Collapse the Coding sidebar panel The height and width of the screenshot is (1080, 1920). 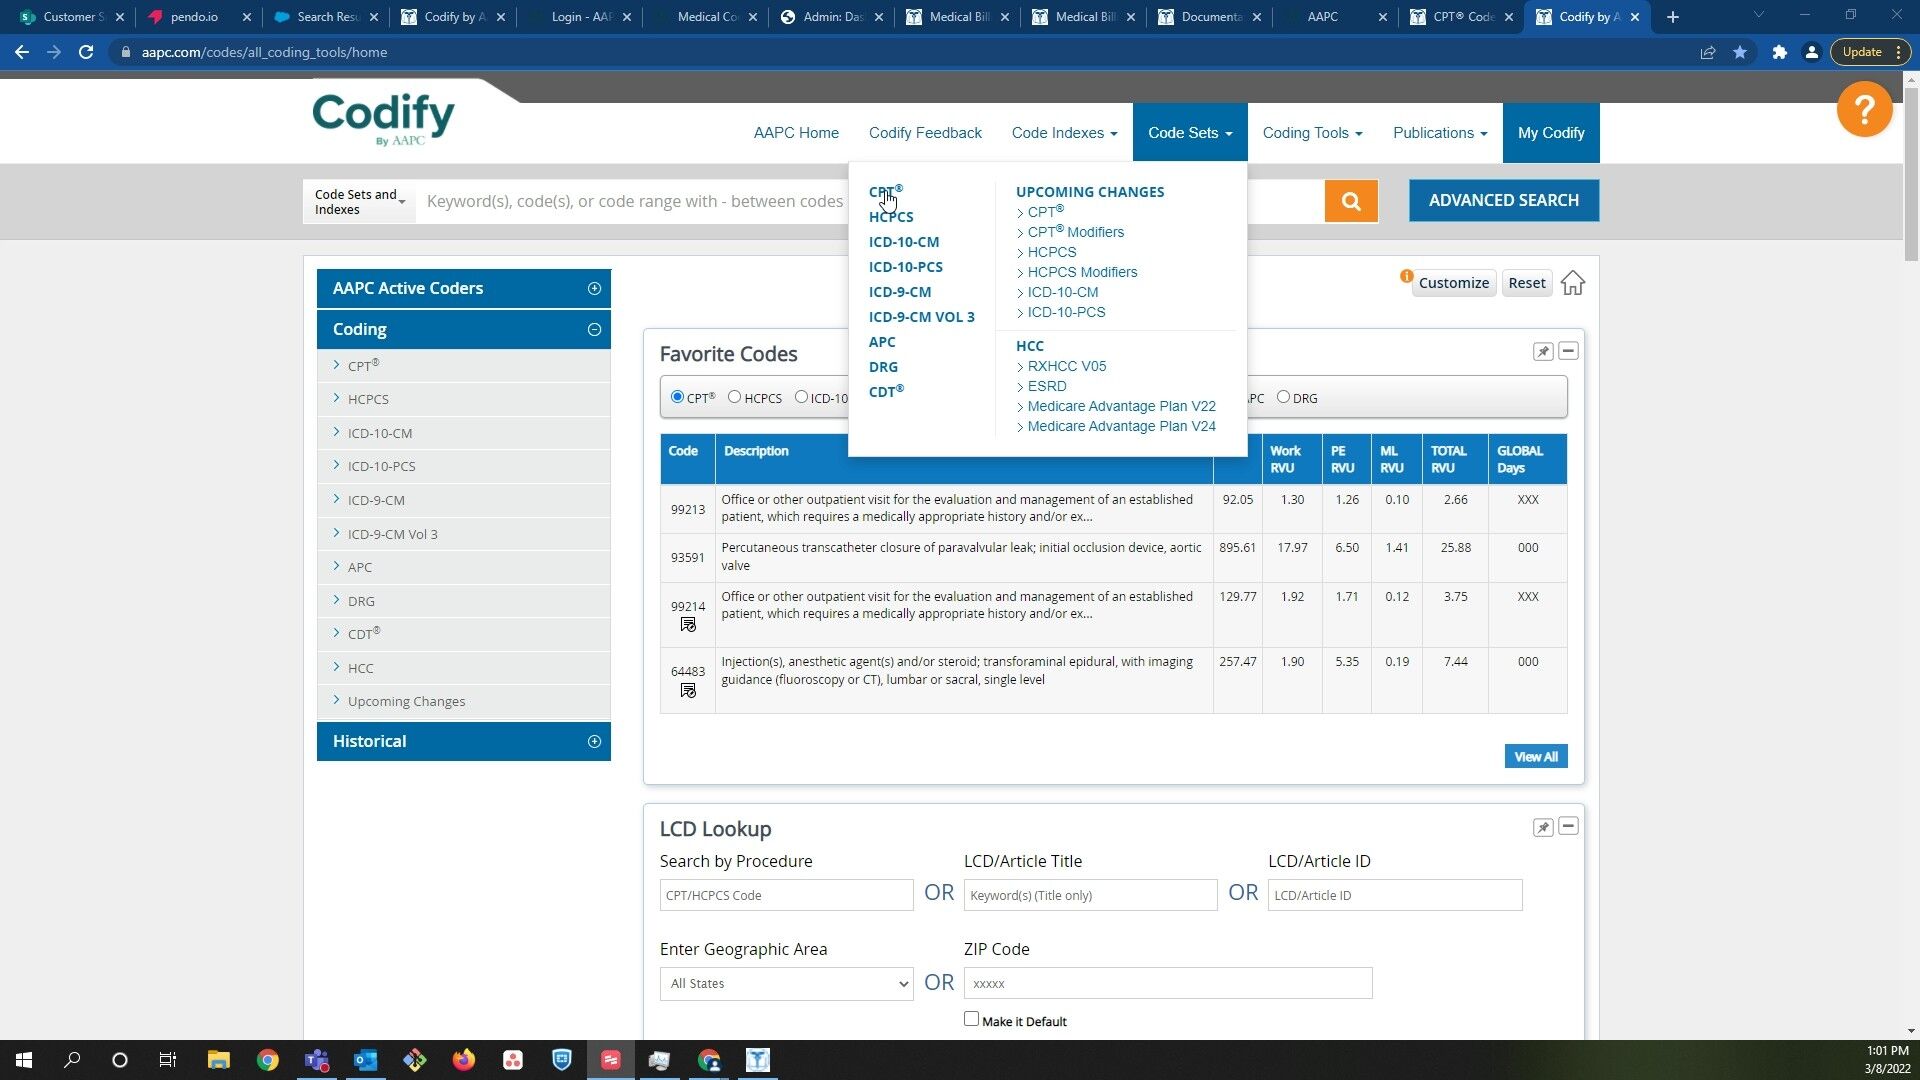coord(594,329)
